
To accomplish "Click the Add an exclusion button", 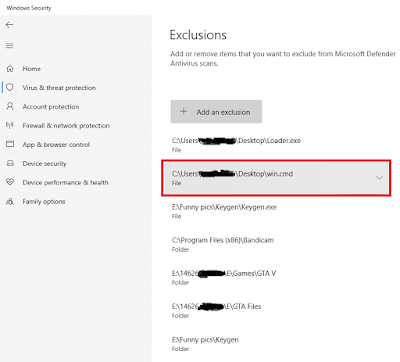I will click(216, 112).
